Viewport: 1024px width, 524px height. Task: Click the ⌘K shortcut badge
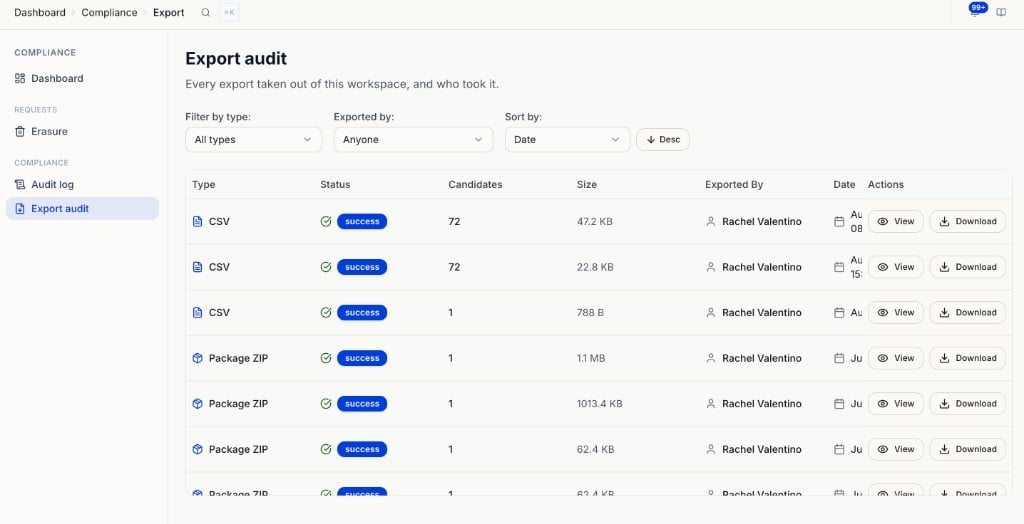coord(229,12)
